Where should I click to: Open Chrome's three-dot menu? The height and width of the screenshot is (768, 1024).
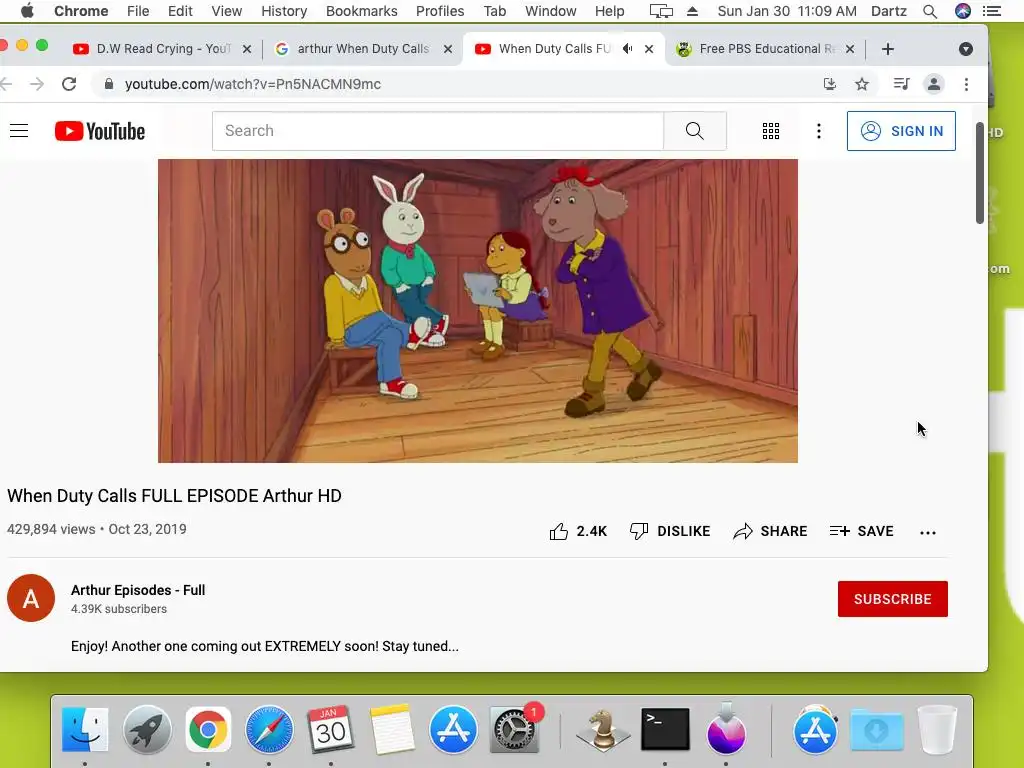point(967,84)
